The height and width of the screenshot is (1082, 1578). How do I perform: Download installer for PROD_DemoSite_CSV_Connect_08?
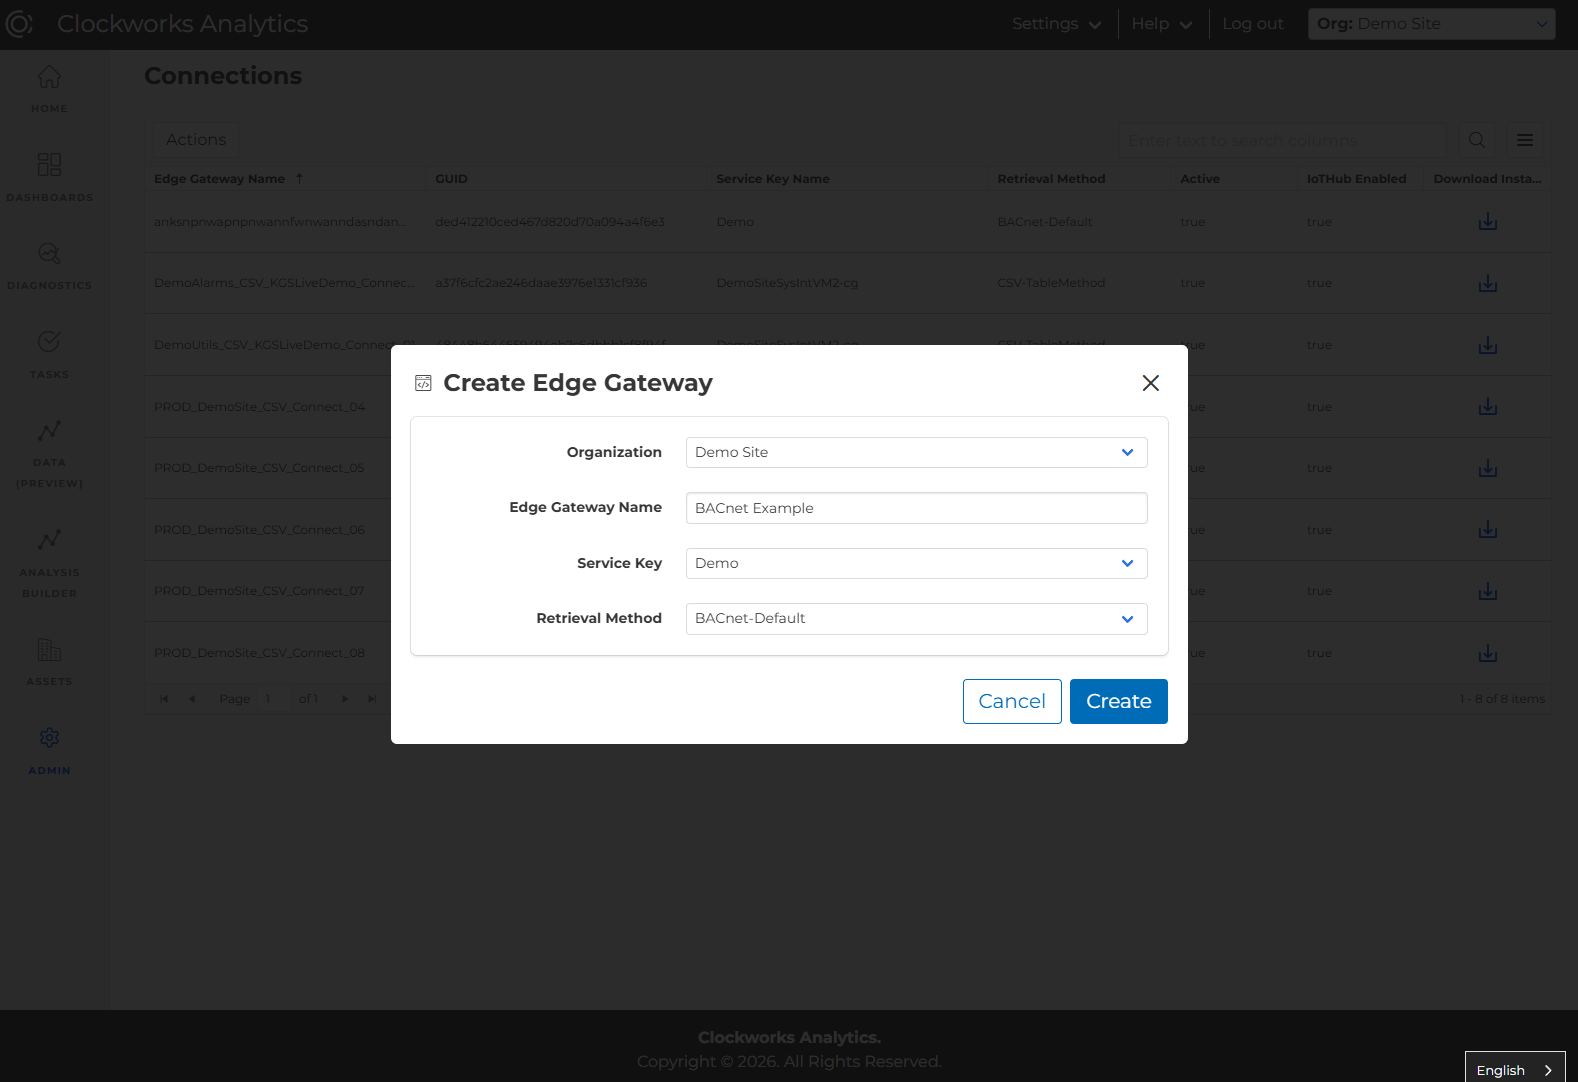1488,653
